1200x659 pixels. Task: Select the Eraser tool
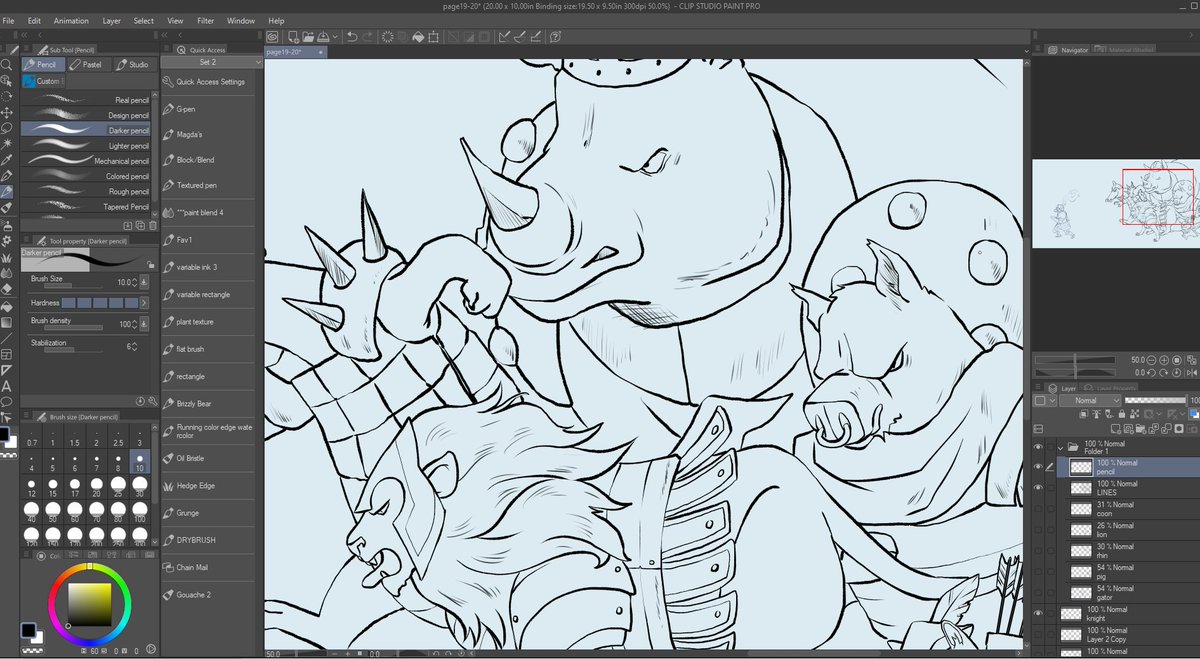6,288
